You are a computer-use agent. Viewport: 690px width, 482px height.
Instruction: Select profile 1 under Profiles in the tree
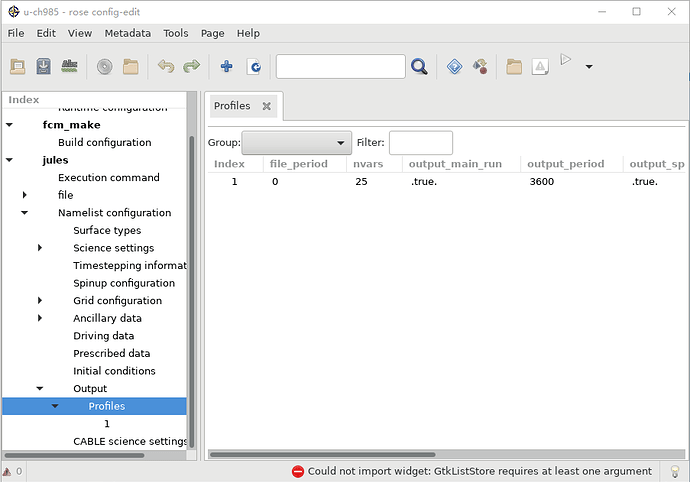[x=107, y=424]
